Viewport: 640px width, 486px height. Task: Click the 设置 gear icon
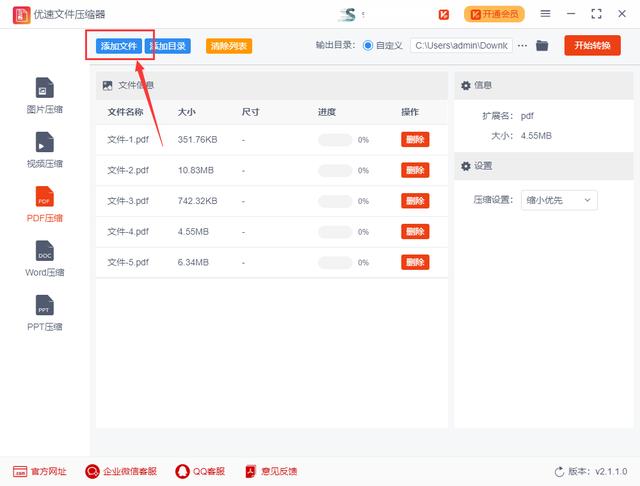click(465, 166)
